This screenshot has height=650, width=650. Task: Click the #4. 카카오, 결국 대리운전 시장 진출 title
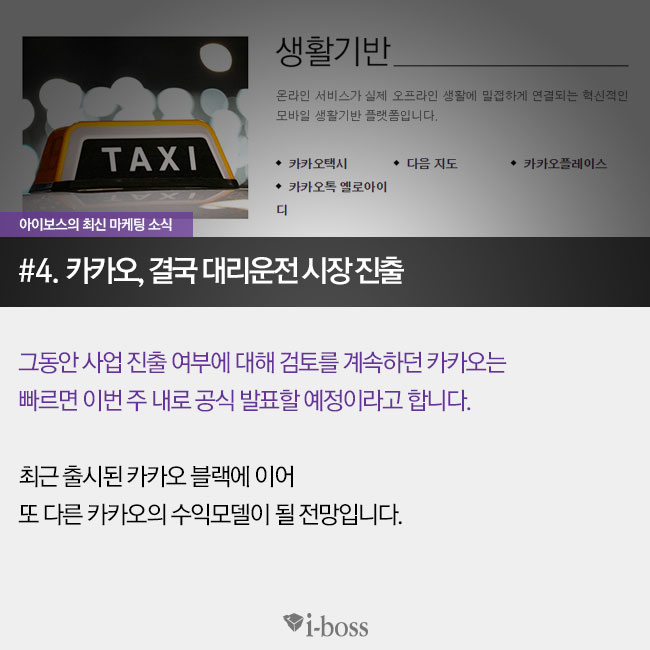[211, 271]
